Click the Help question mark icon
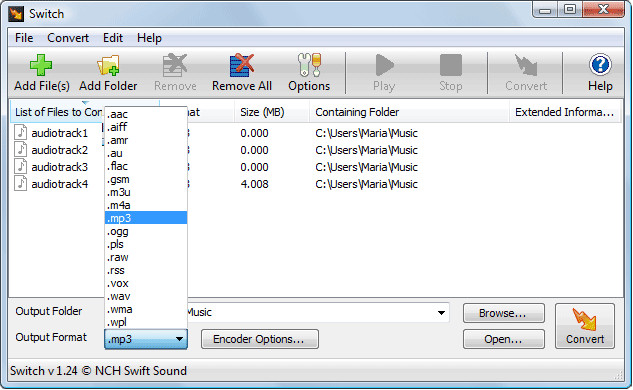The height and width of the screenshot is (390, 633). click(600, 65)
